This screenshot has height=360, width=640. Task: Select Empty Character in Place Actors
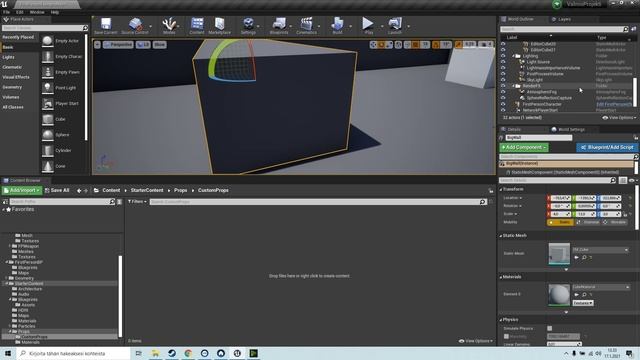[63, 56]
